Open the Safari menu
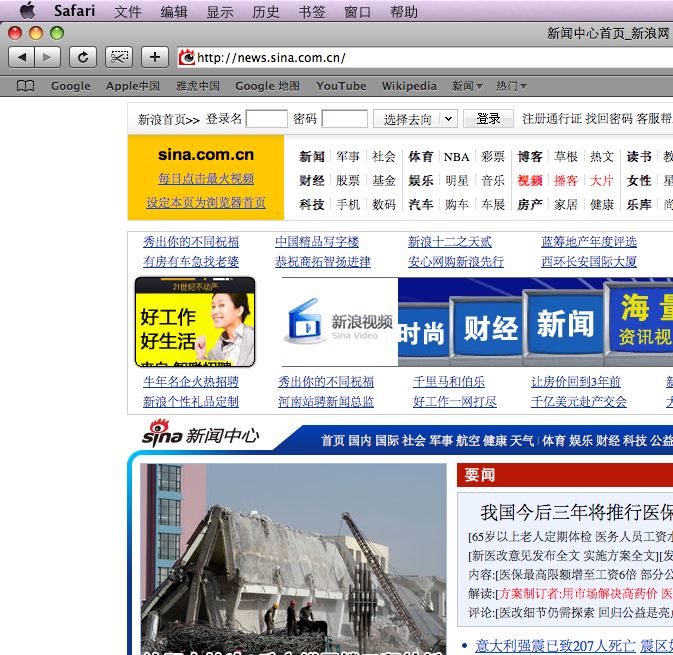This screenshot has height=655, width=673. (74, 11)
